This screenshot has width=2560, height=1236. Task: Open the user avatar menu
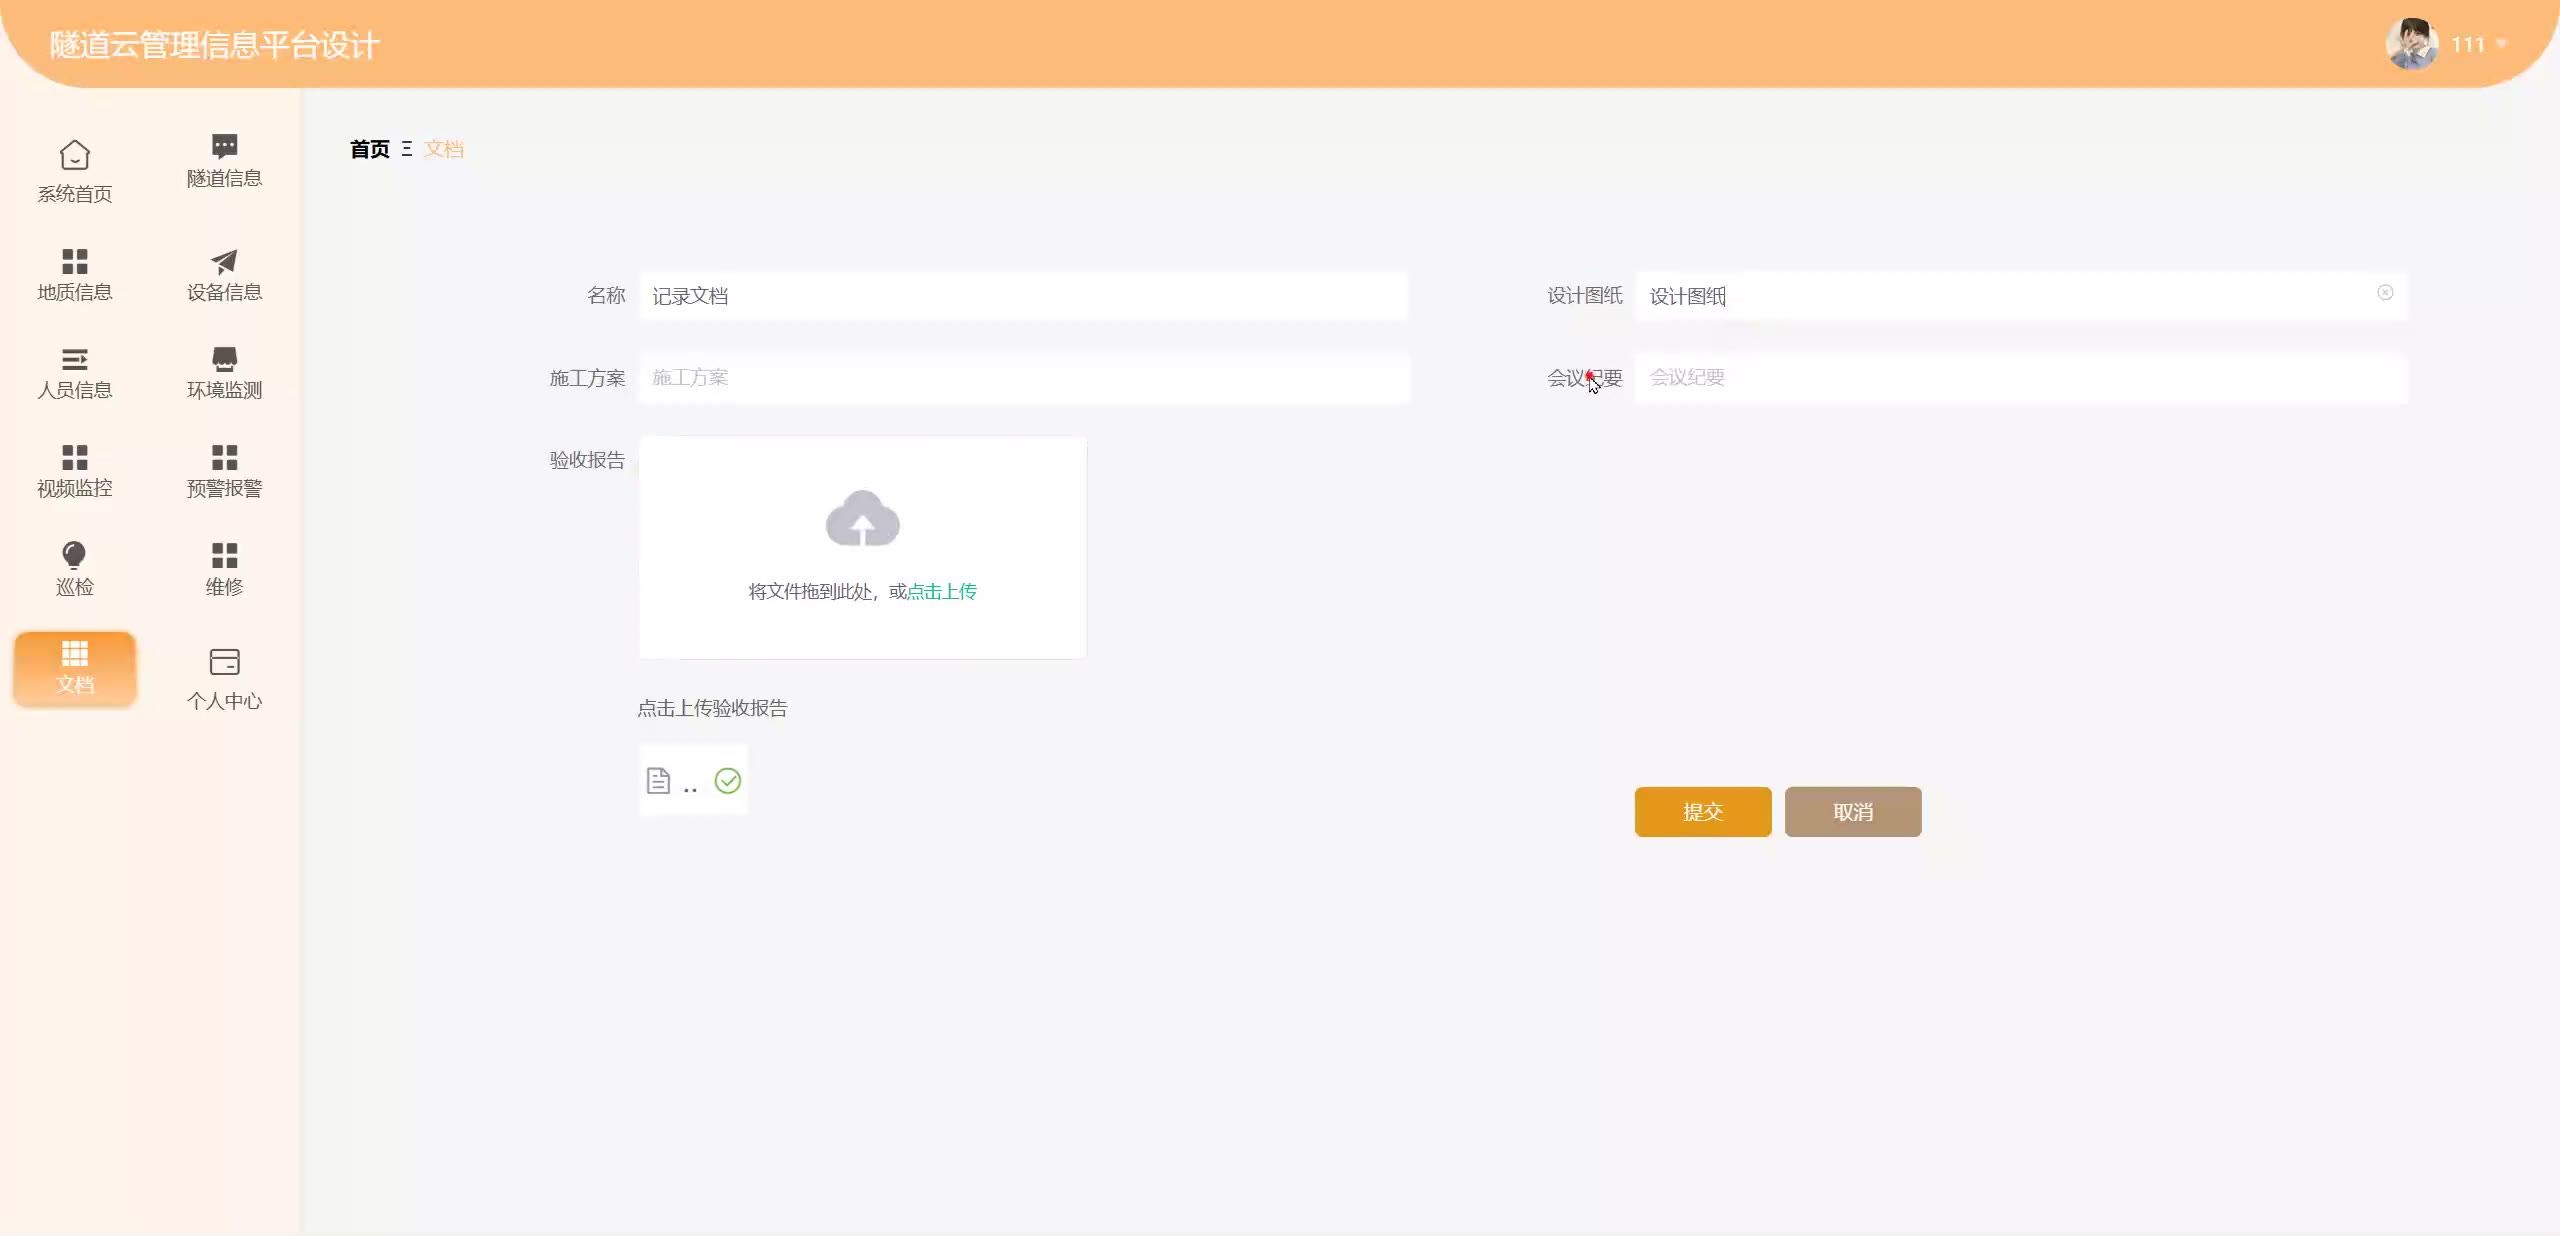(2411, 44)
